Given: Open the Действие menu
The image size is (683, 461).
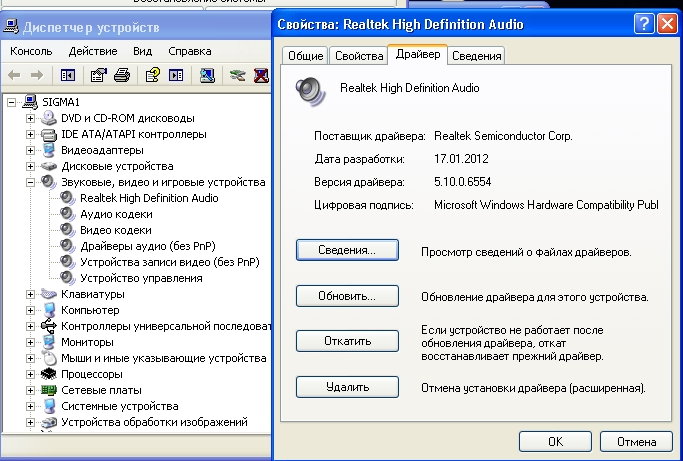Looking at the screenshot, I should pyautogui.click(x=93, y=51).
